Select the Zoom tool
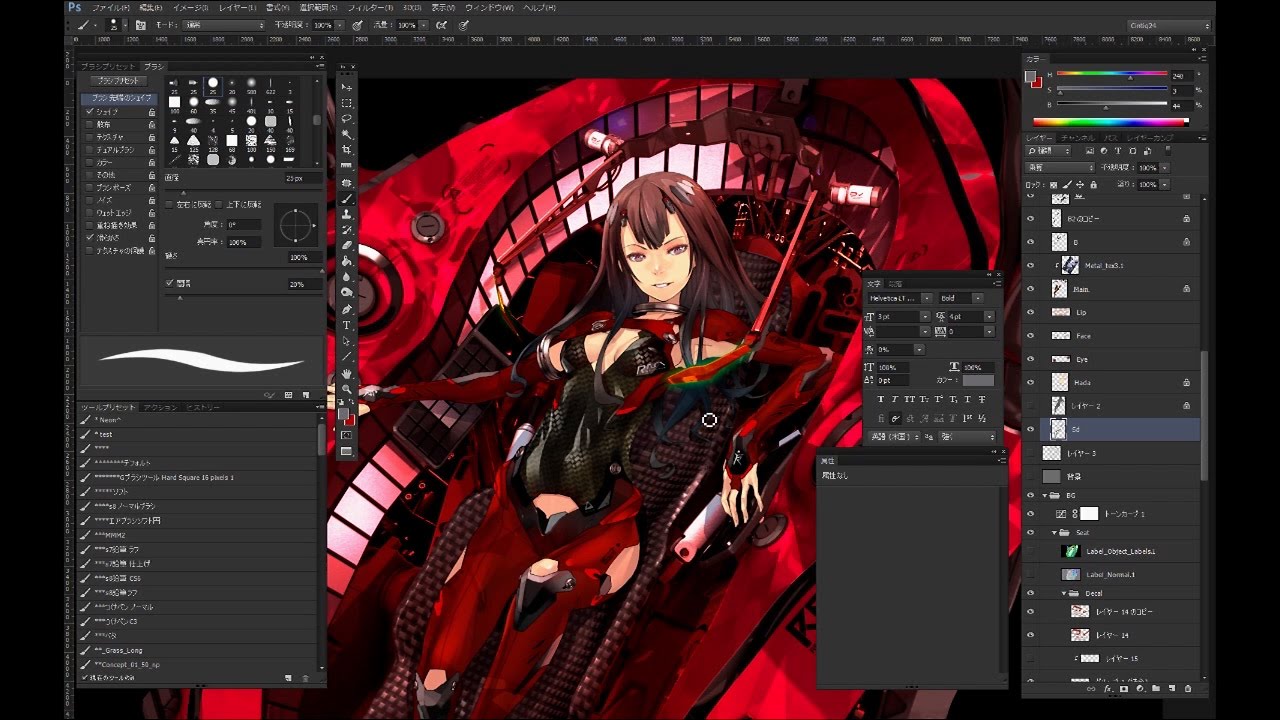The height and width of the screenshot is (720, 1280). pyautogui.click(x=347, y=389)
